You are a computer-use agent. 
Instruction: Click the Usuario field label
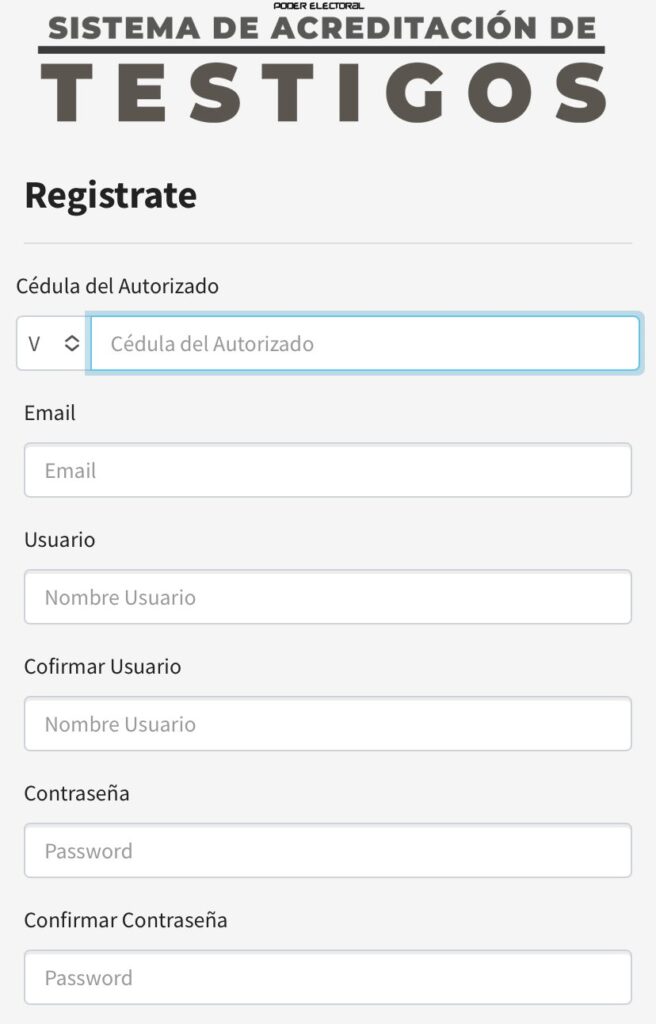point(59,539)
